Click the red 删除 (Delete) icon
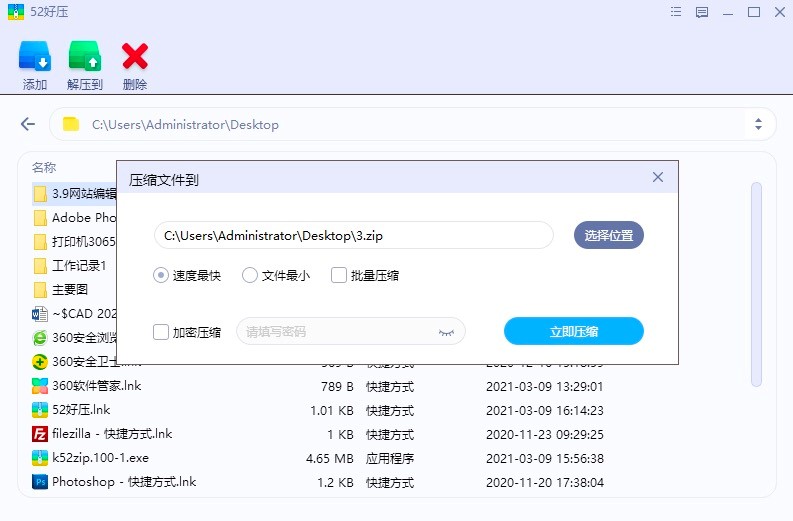Screen dimensions: 793x521 (135, 56)
